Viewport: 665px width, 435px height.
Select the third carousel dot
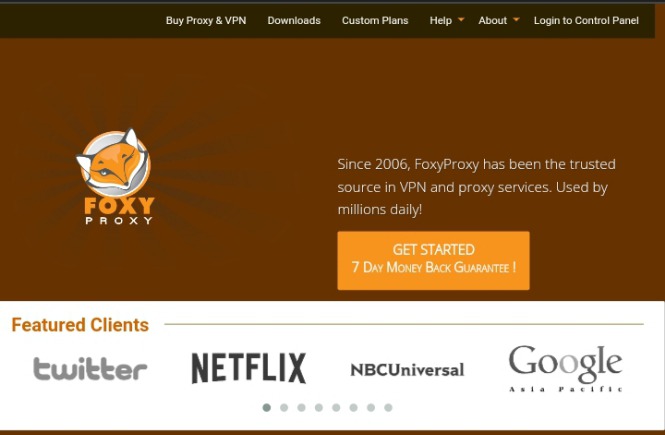tap(302, 407)
